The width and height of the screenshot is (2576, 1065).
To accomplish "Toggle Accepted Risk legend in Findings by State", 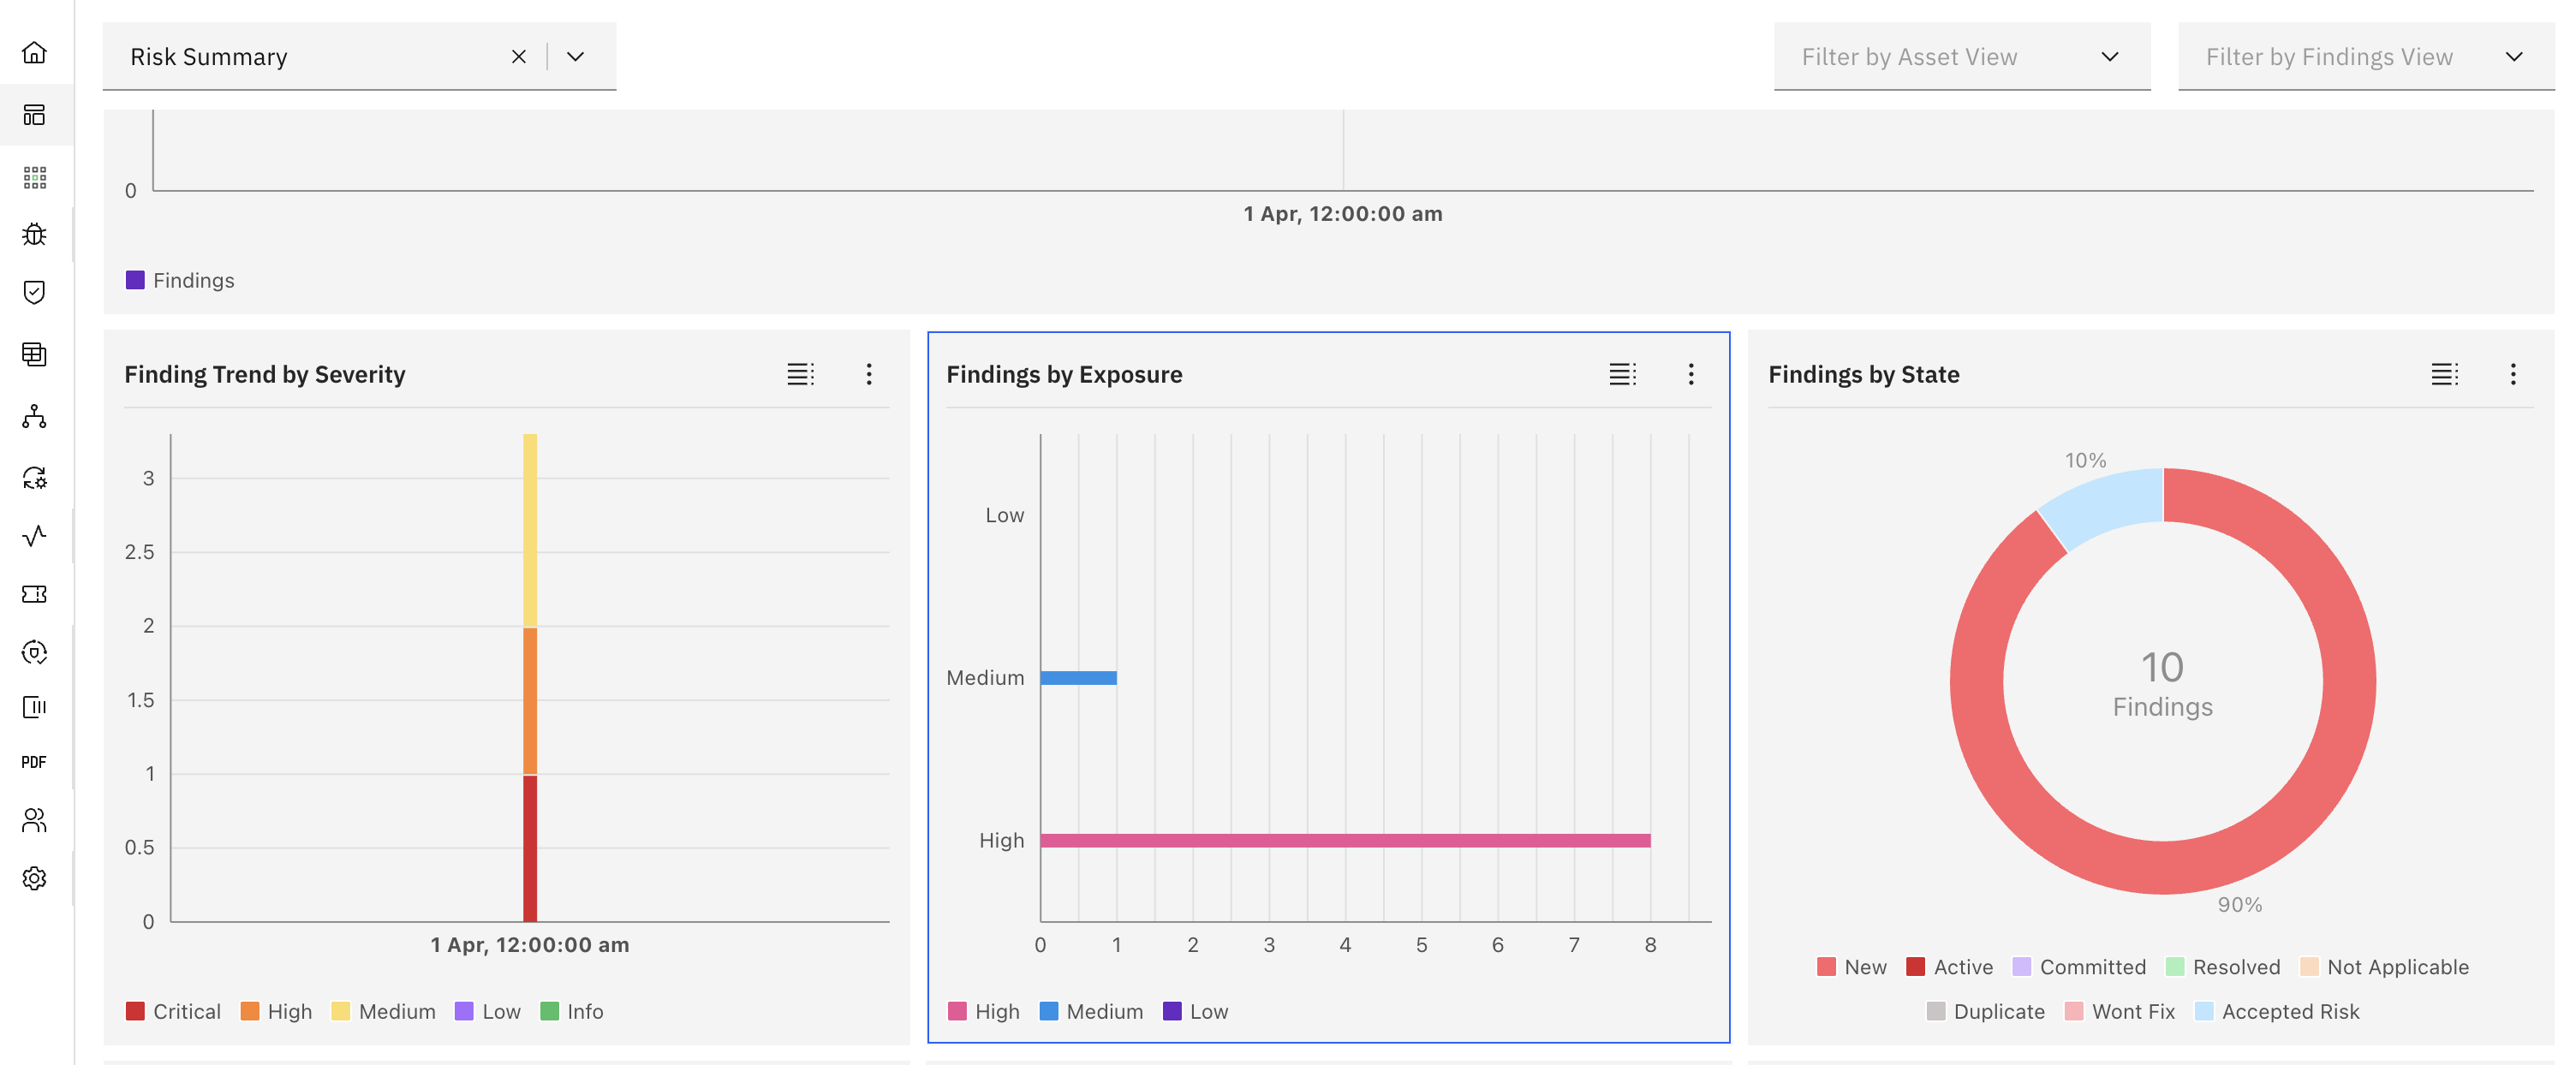I will click(2276, 1011).
